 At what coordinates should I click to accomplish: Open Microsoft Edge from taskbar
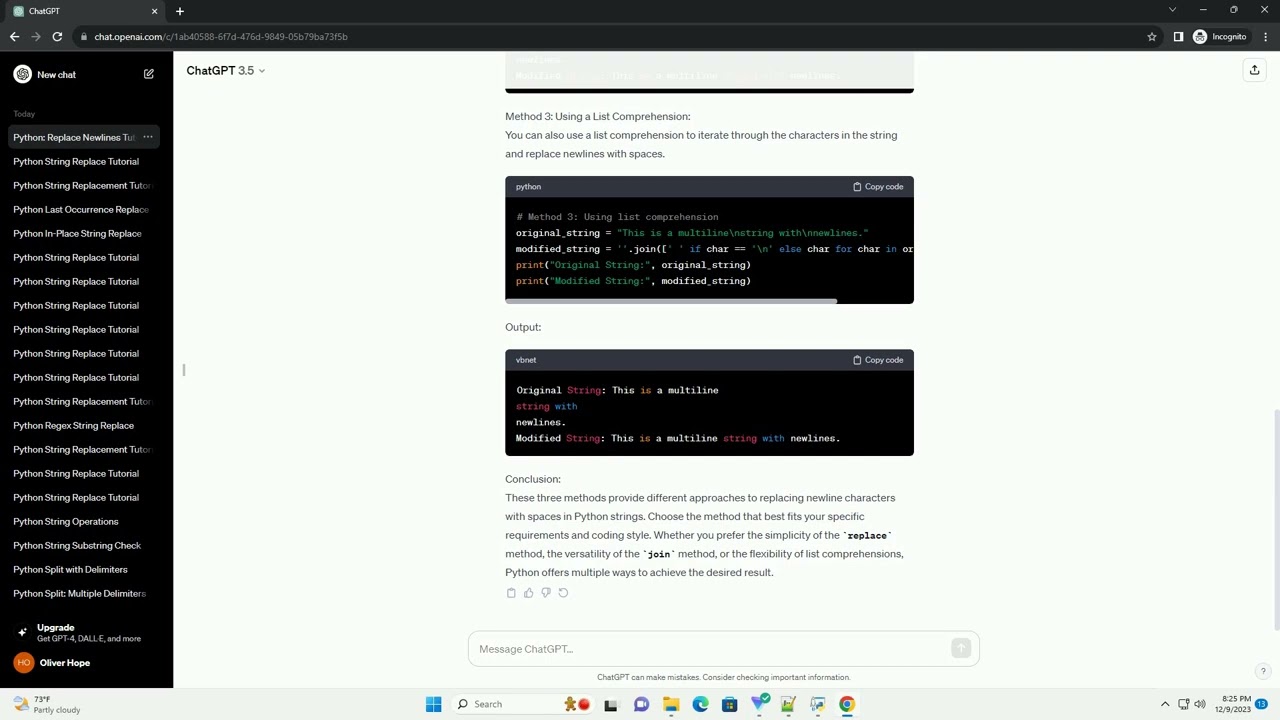coord(700,704)
